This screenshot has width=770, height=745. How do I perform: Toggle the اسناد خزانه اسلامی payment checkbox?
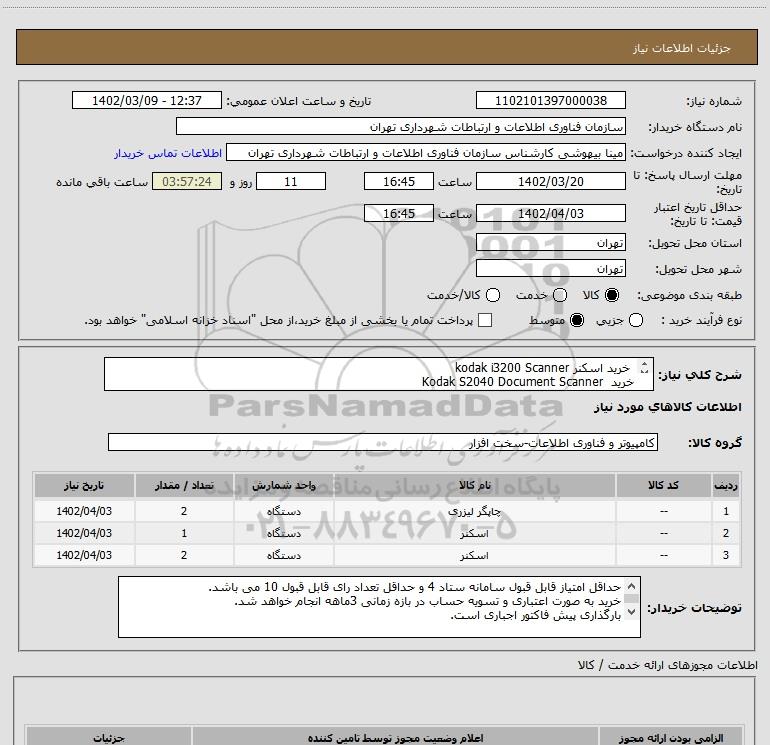(x=485, y=320)
